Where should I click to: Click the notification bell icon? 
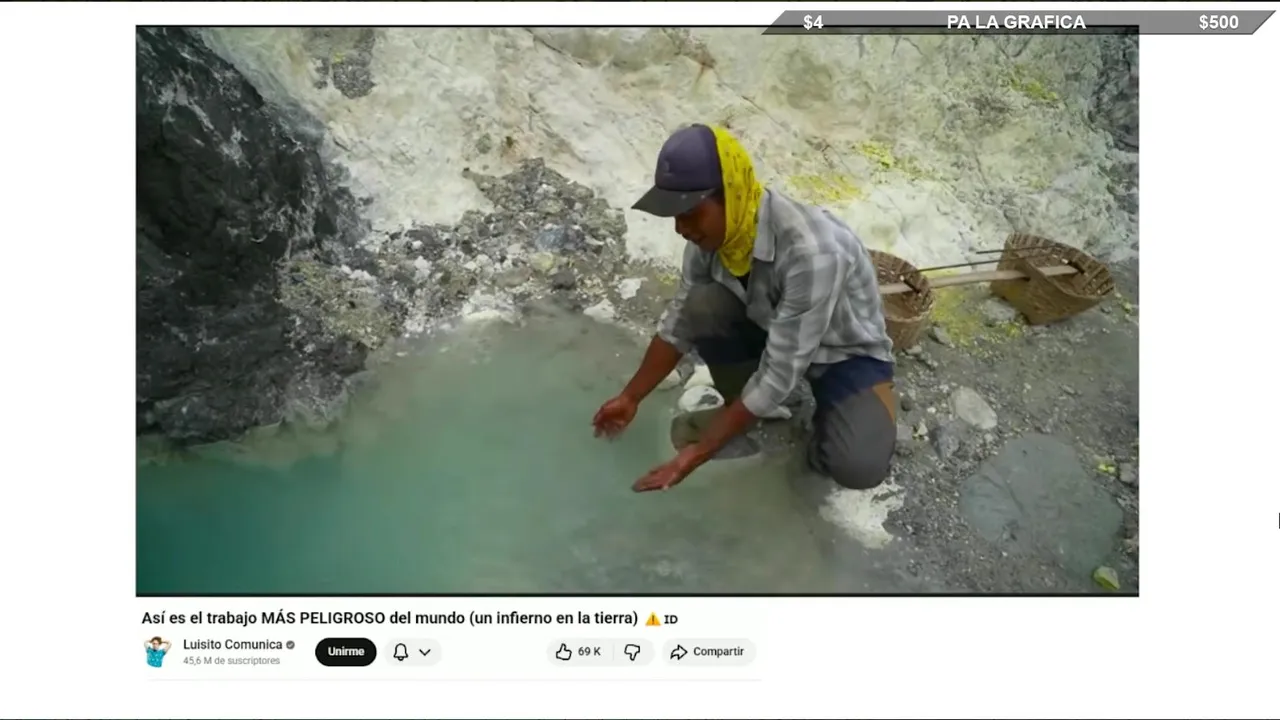coord(400,652)
